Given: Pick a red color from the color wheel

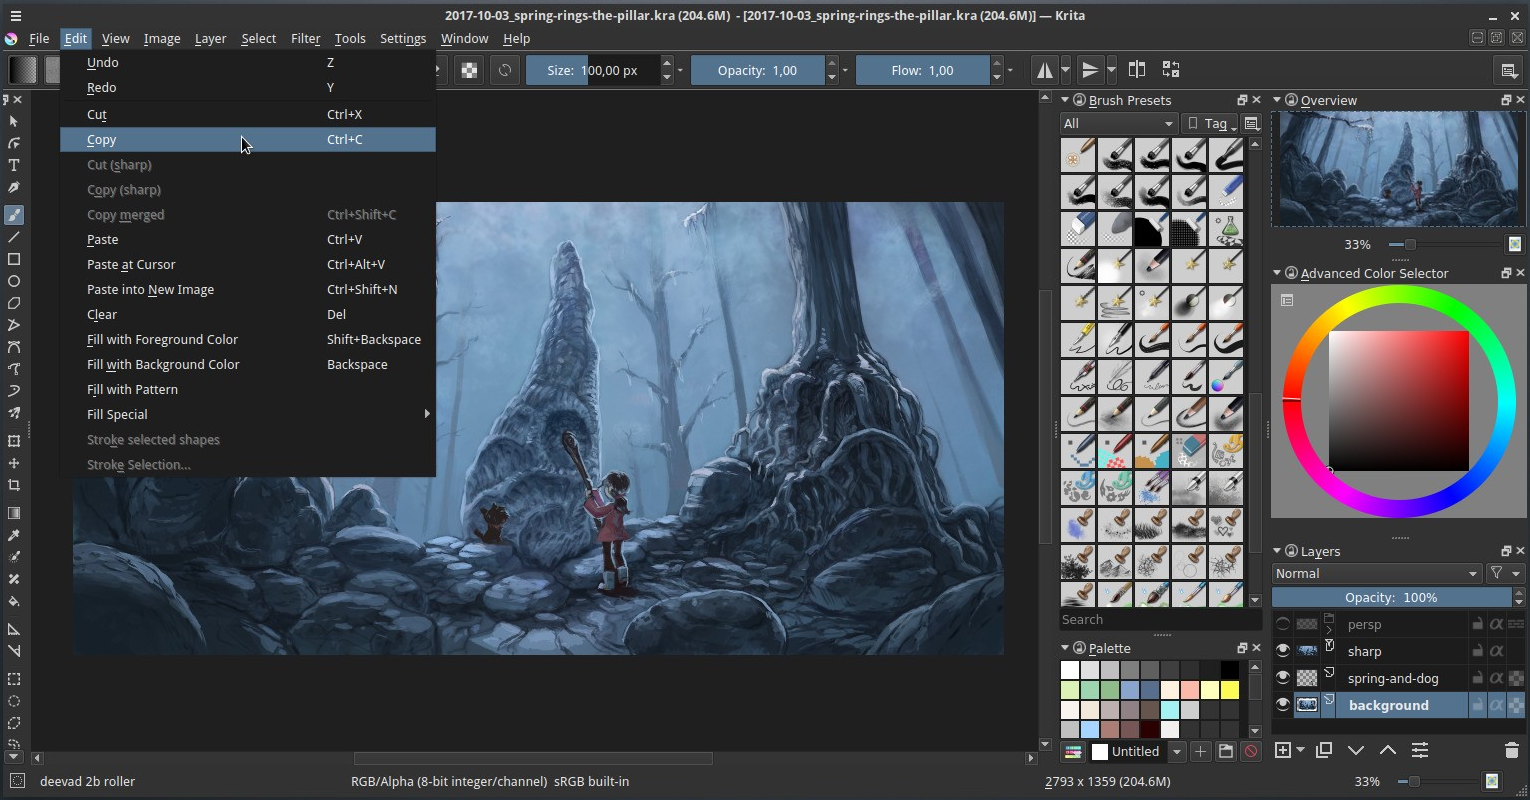Looking at the screenshot, I should (x=1294, y=400).
